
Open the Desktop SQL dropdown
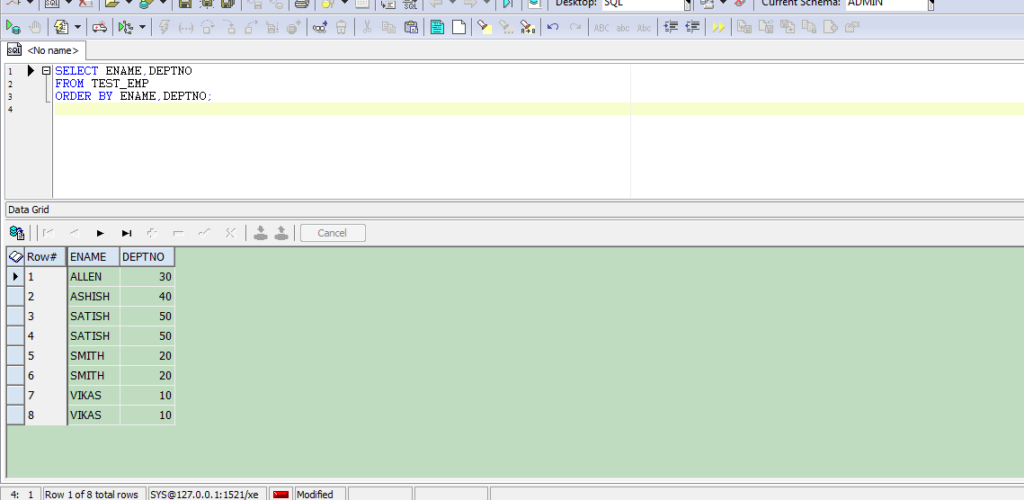(687, 4)
